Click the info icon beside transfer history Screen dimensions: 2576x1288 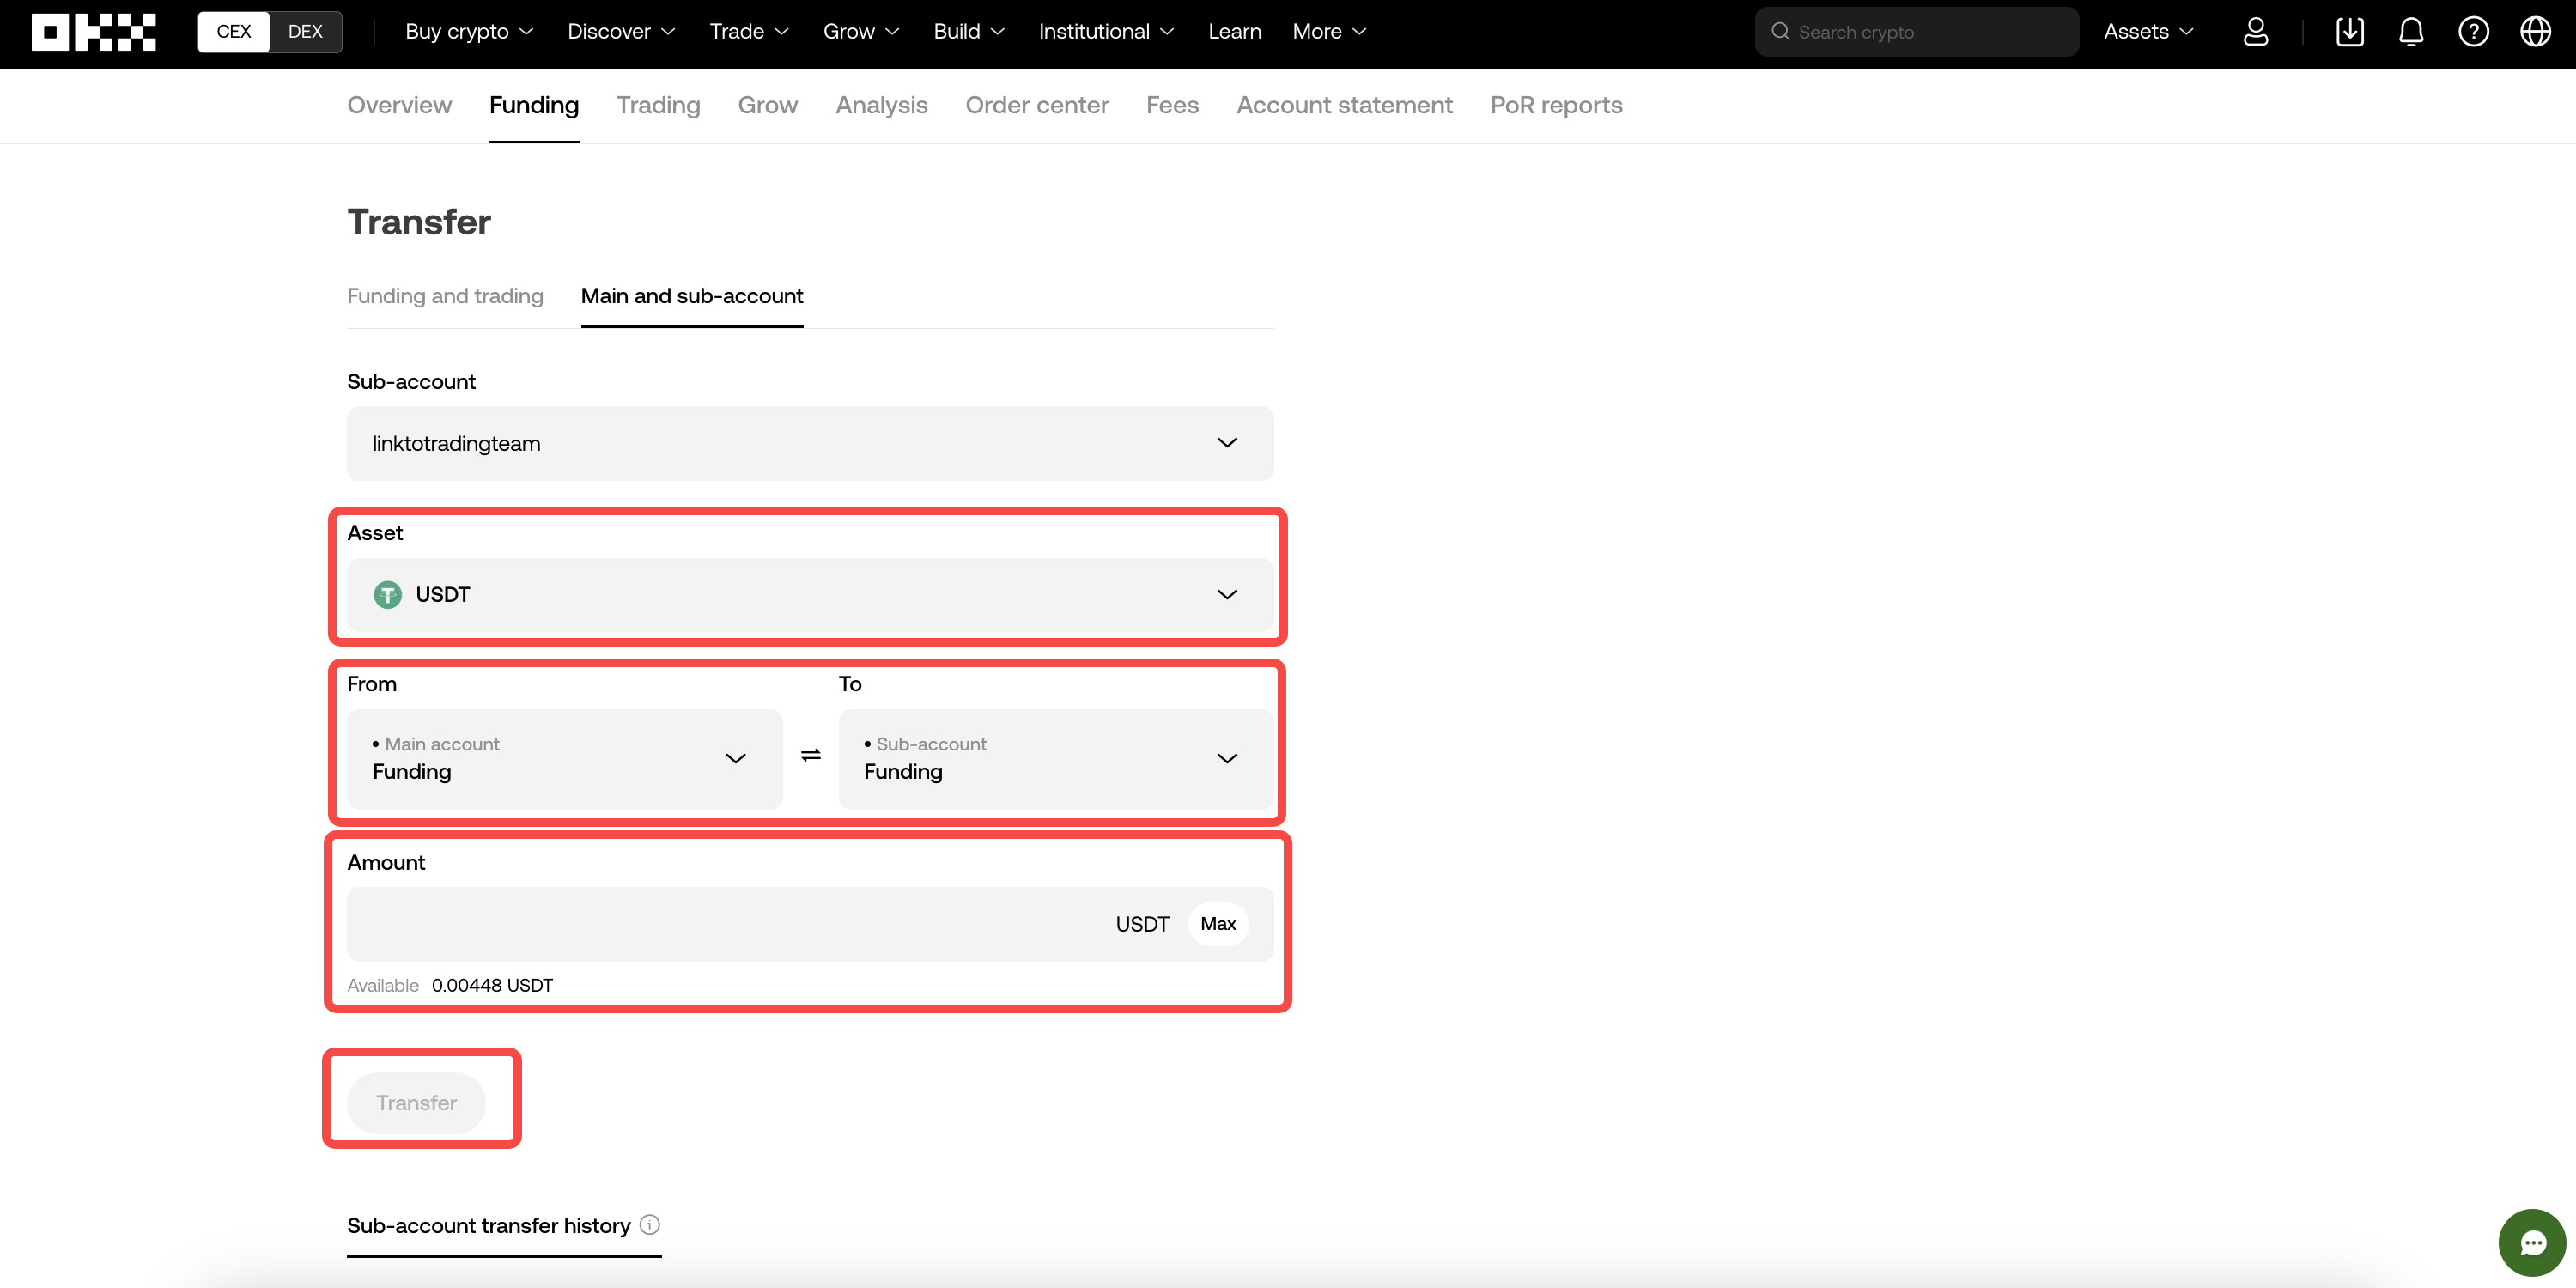click(650, 1224)
